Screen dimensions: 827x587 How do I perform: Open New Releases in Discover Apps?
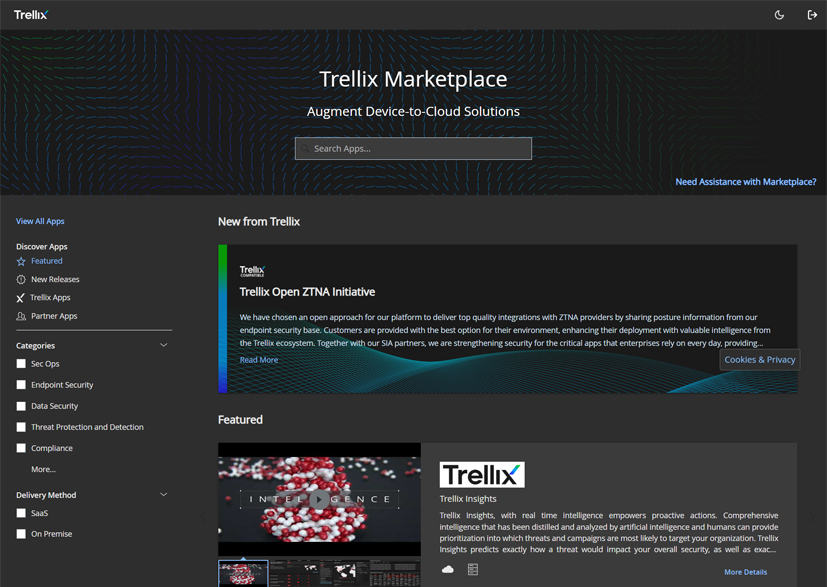(55, 280)
